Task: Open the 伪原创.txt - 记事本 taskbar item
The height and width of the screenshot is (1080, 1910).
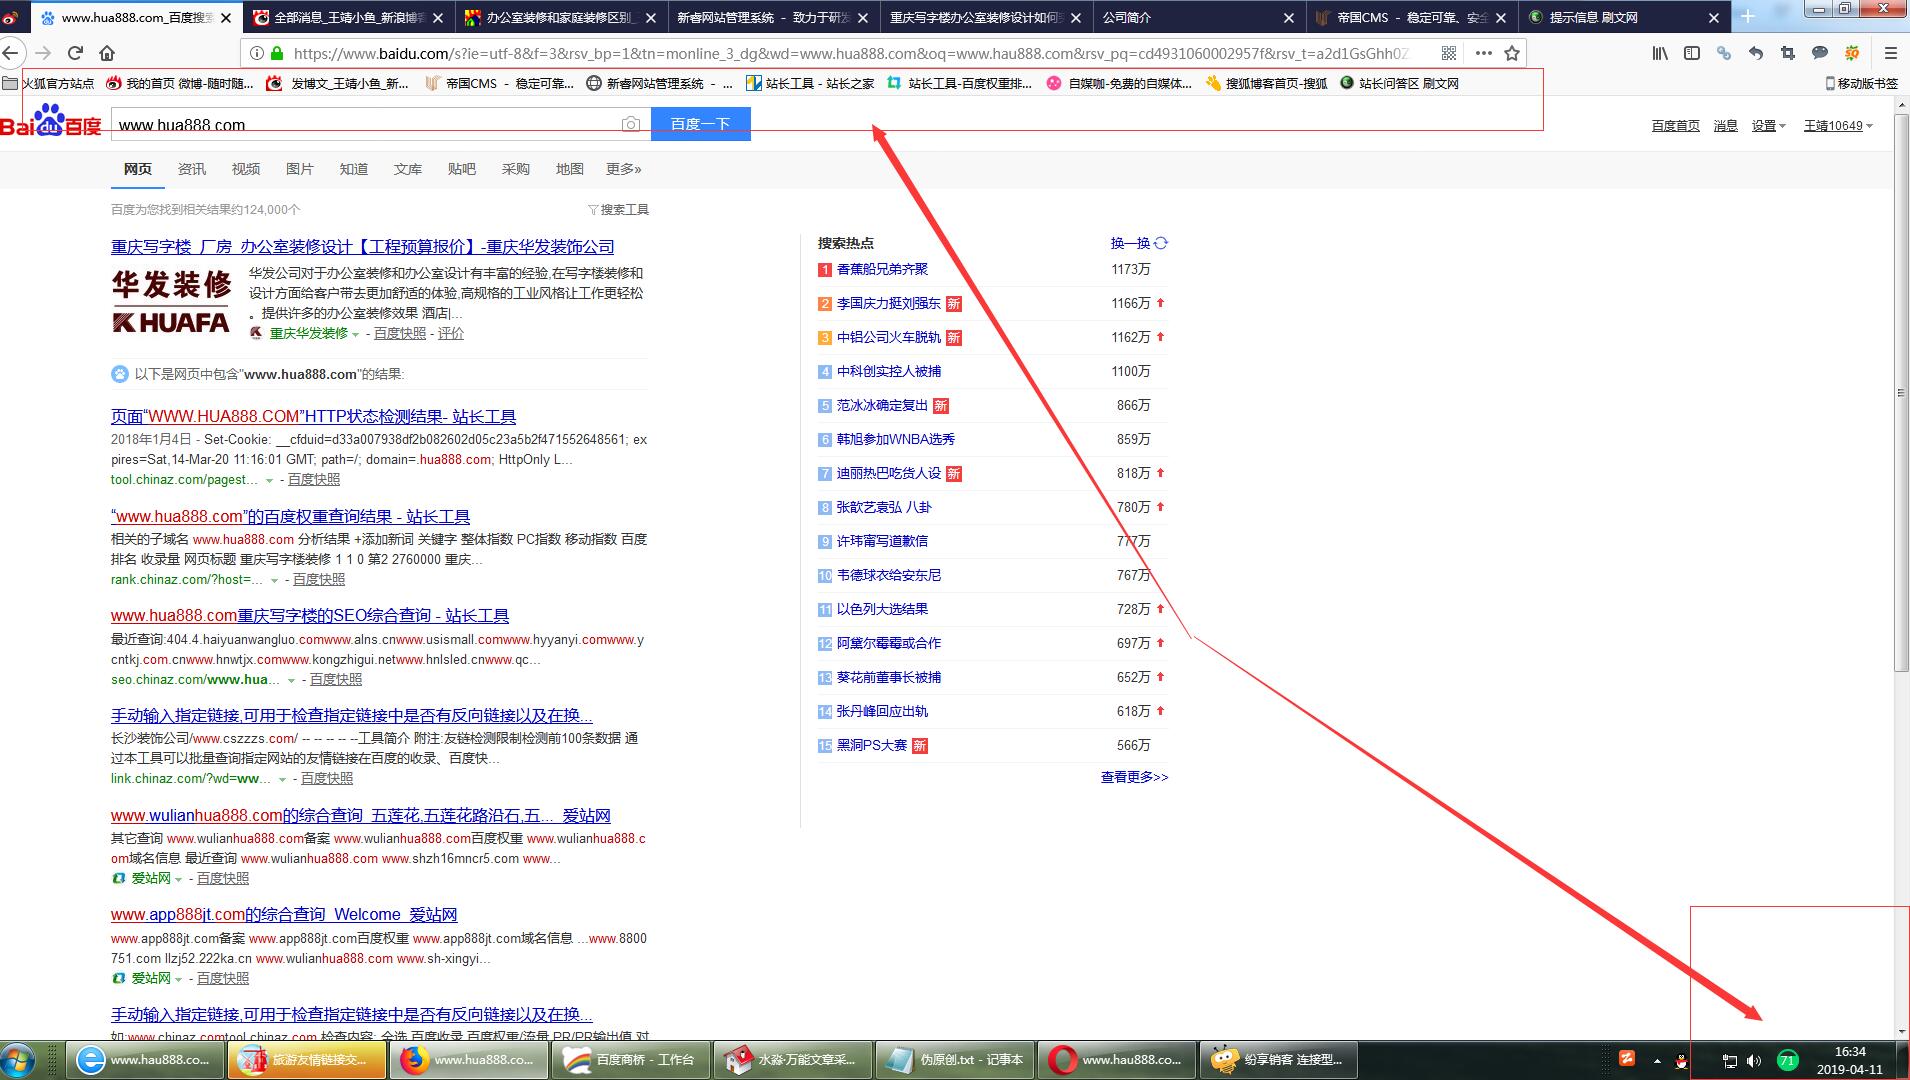Action: coord(954,1060)
